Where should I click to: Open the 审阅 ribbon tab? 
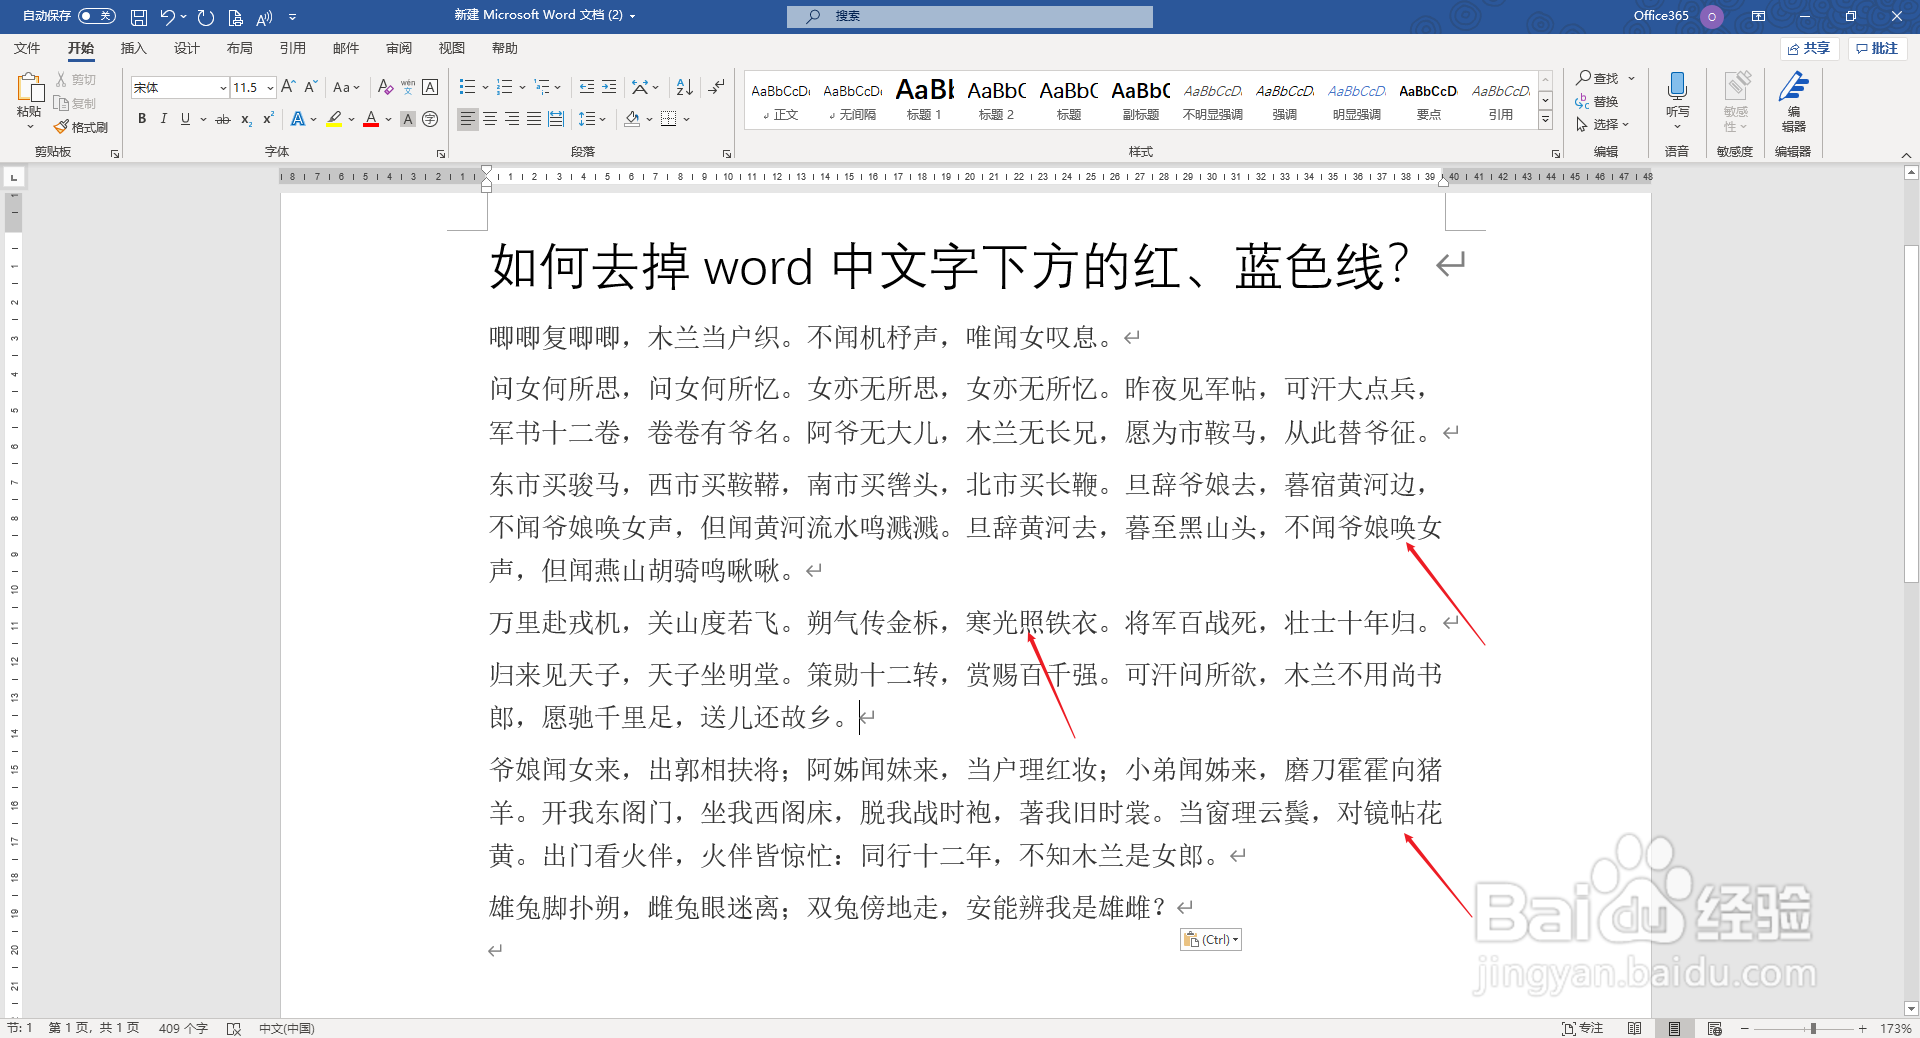click(x=398, y=47)
